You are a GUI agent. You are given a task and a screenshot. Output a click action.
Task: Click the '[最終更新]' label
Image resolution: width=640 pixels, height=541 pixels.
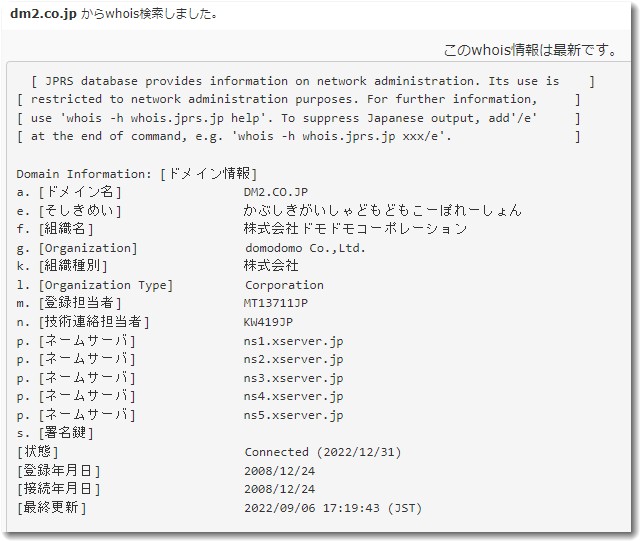coord(51,508)
